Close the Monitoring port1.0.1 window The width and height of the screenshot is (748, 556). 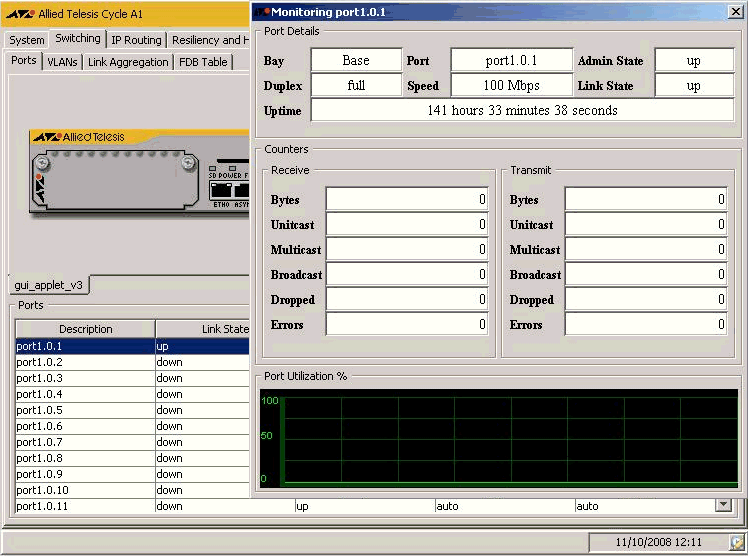(736, 12)
